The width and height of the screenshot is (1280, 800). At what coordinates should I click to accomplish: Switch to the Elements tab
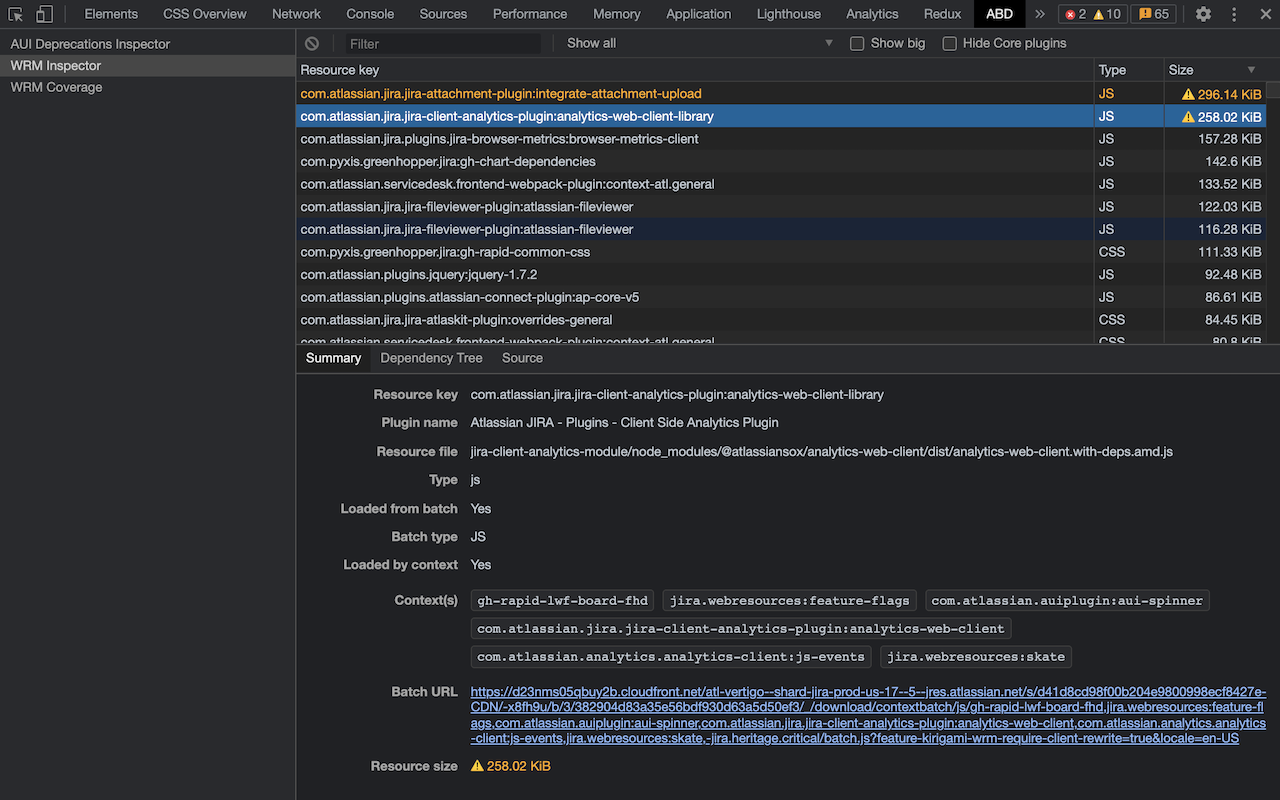click(111, 14)
